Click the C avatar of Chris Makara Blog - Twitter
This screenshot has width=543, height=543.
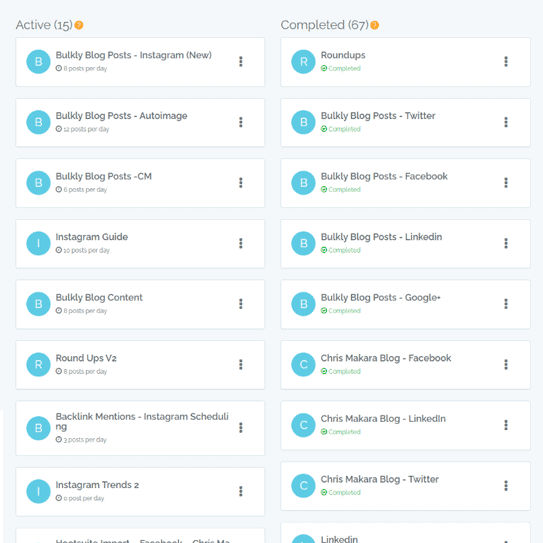tap(303, 486)
